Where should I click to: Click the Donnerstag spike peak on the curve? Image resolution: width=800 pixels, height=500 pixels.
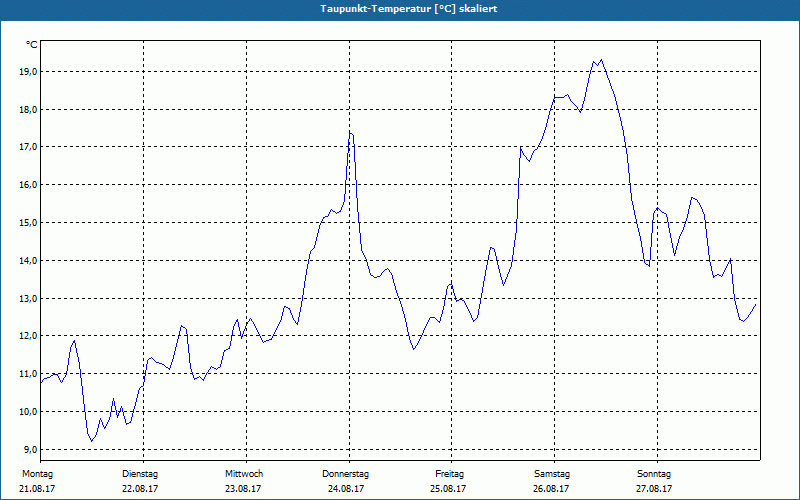350,133
